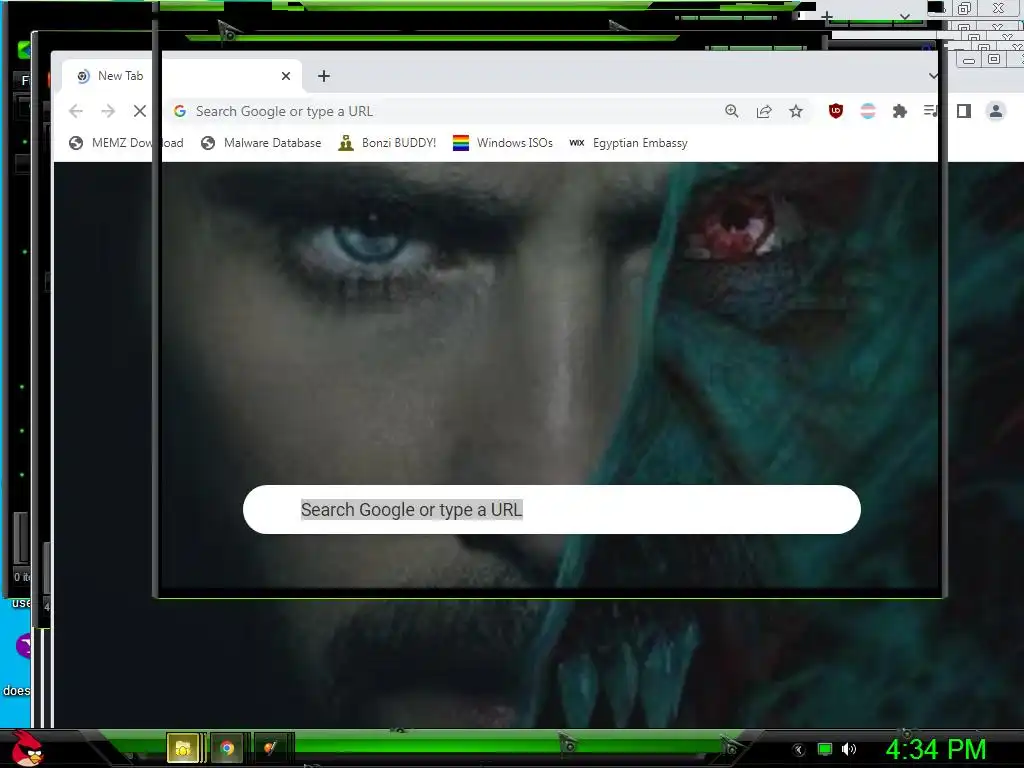Toggle the Chrome side panel

964,111
